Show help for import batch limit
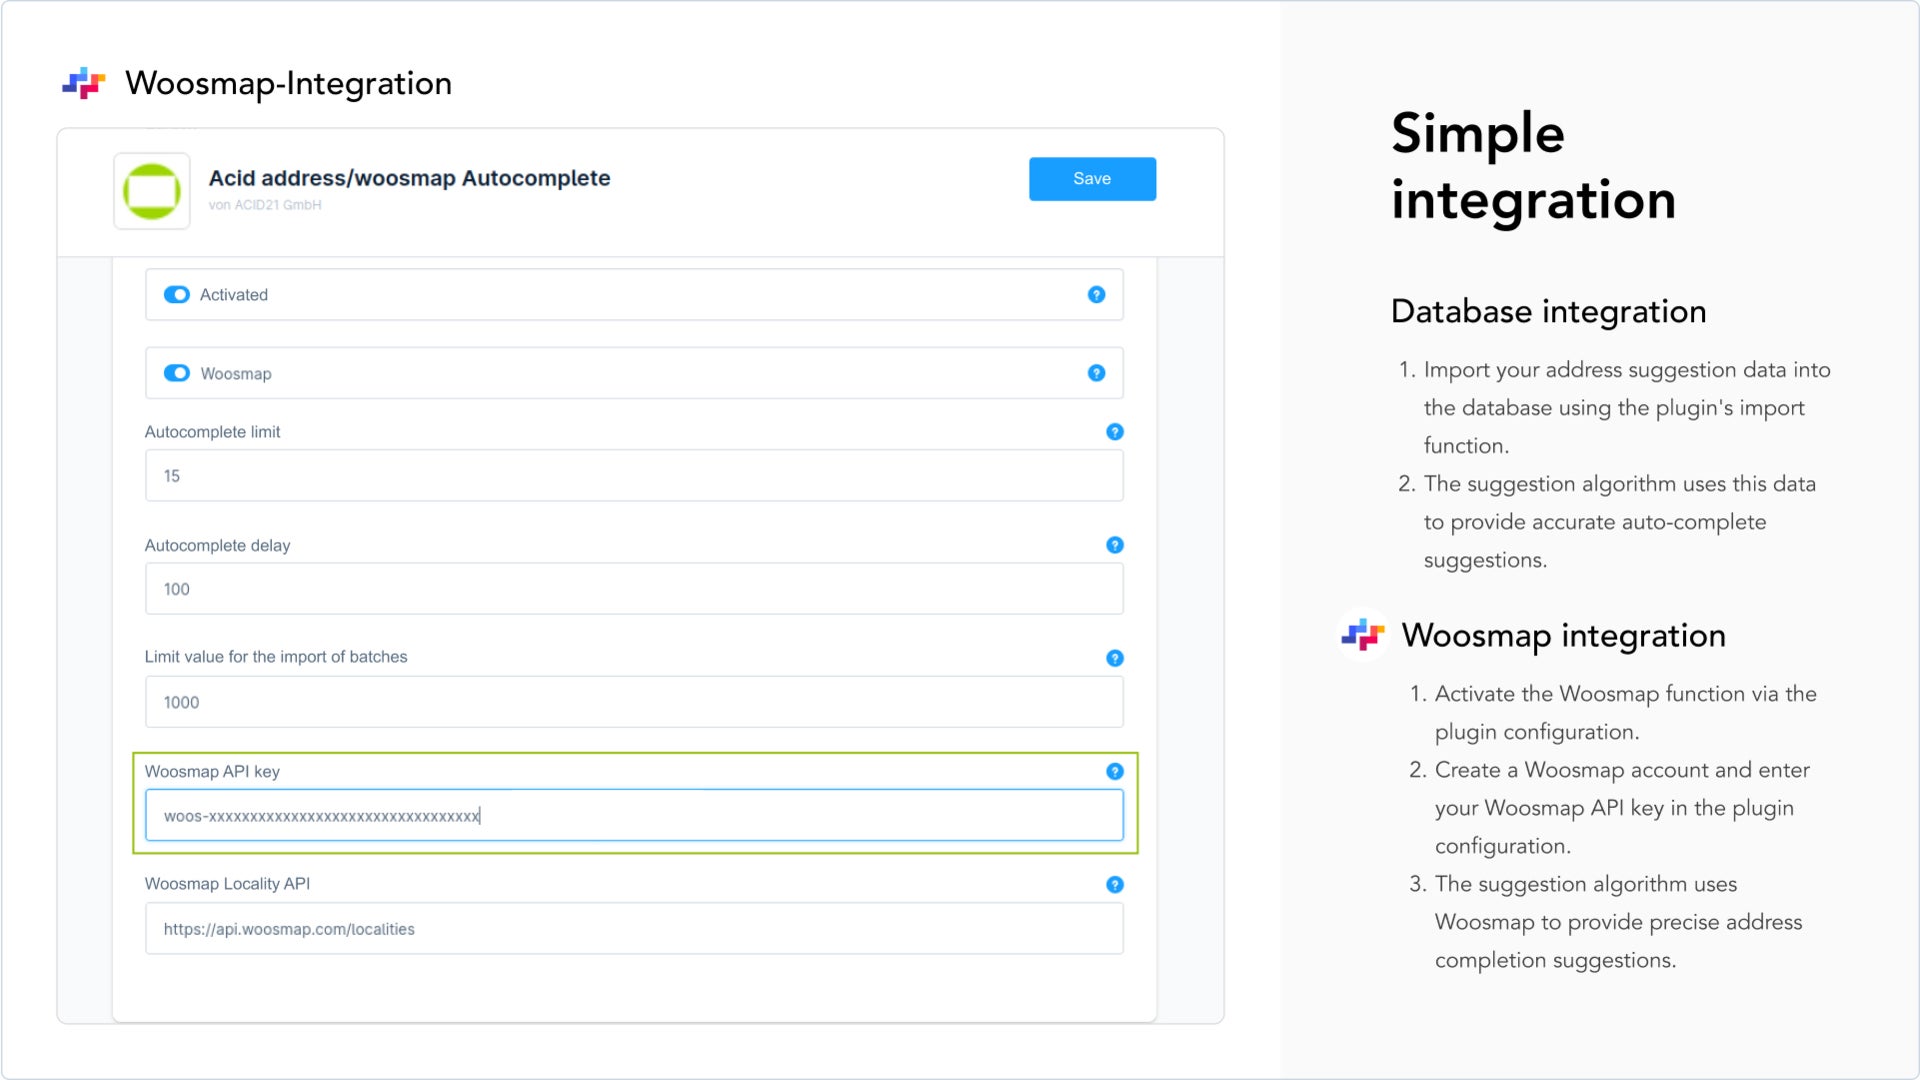This screenshot has height=1080, width=1920. click(1115, 658)
